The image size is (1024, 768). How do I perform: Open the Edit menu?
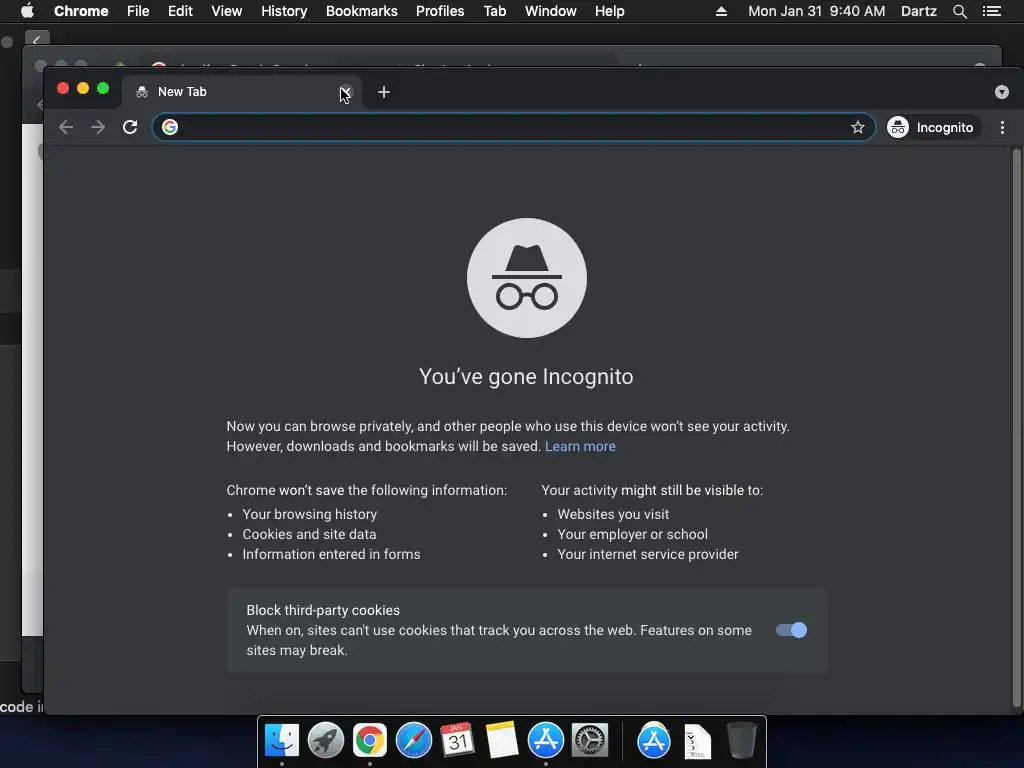pos(180,11)
